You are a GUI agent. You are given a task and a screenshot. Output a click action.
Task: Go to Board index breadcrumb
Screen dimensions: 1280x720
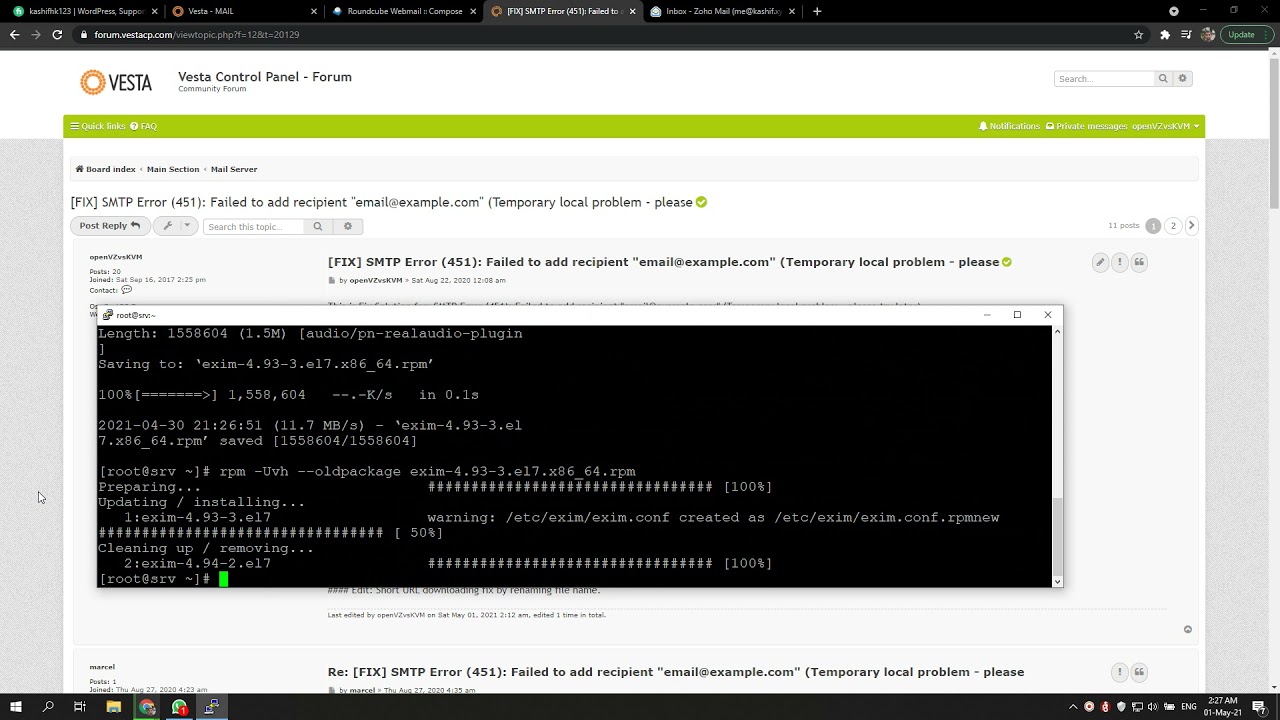click(105, 169)
